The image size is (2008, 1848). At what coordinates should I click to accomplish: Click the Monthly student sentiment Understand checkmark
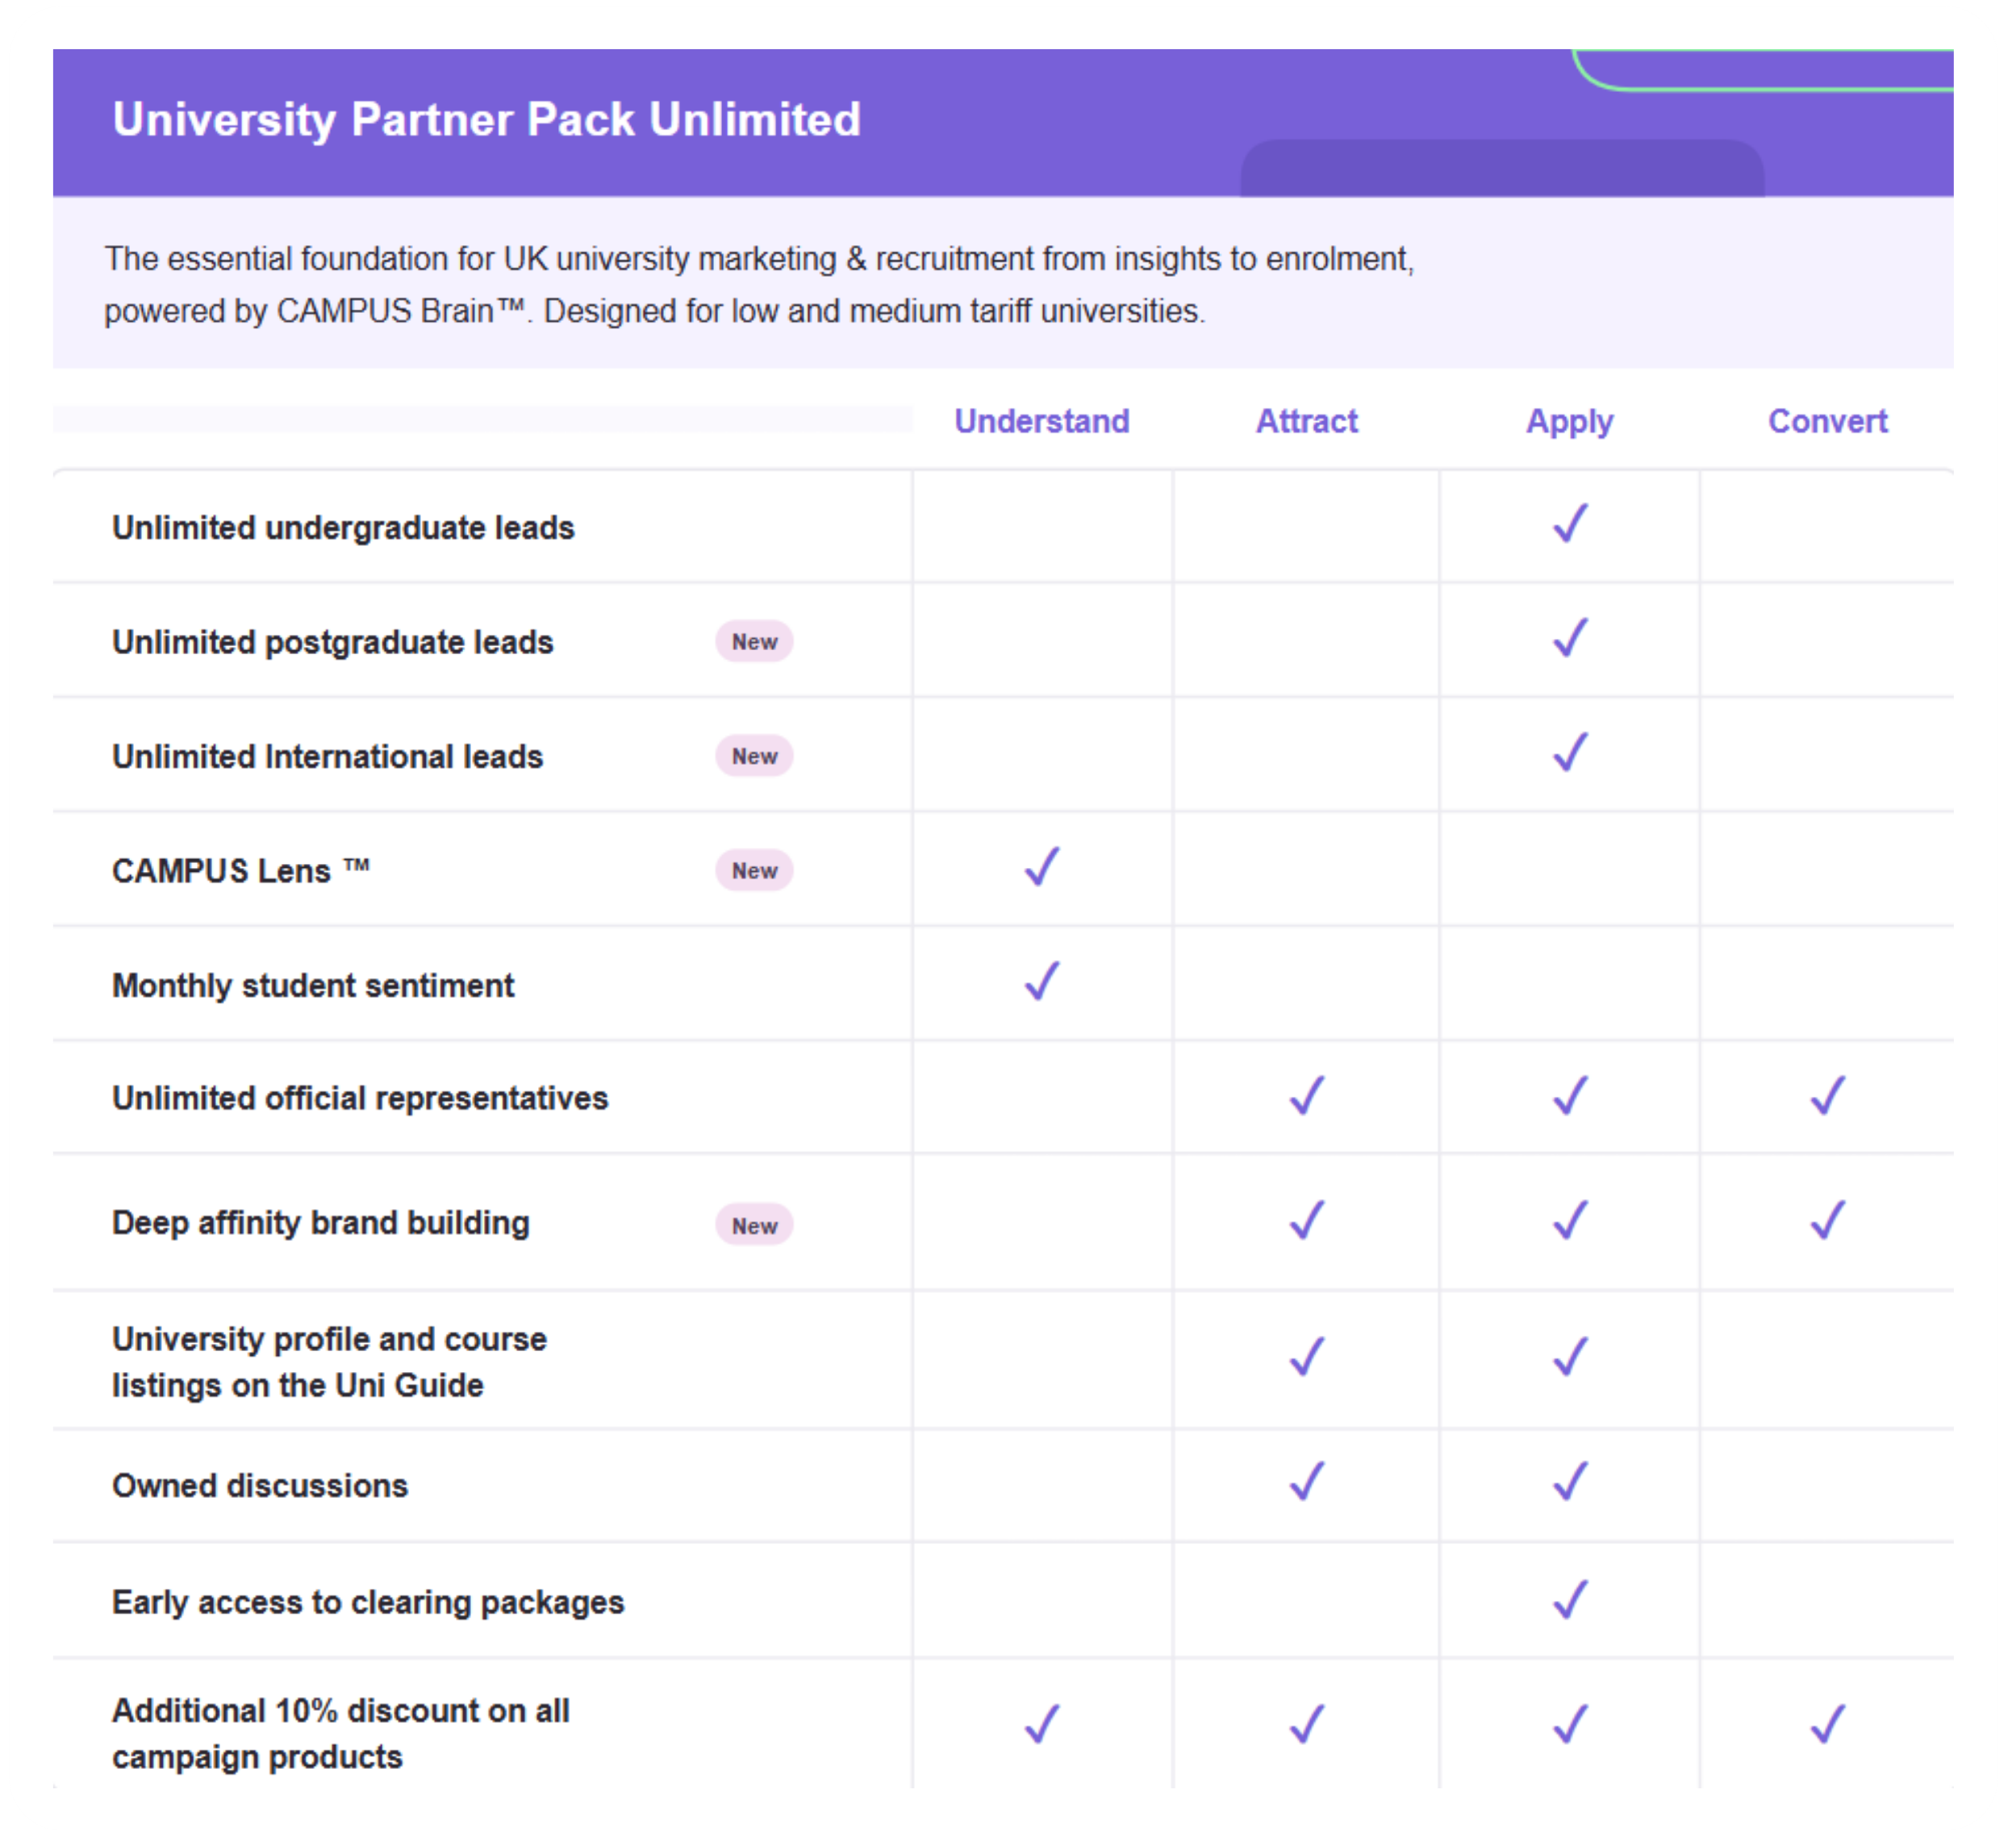[x=1041, y=981]
